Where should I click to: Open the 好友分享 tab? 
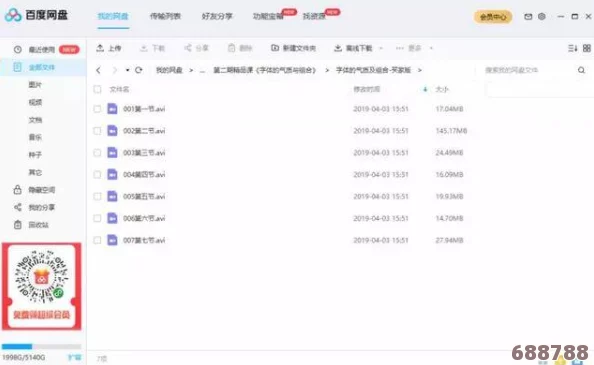click(x=217, y=16)
